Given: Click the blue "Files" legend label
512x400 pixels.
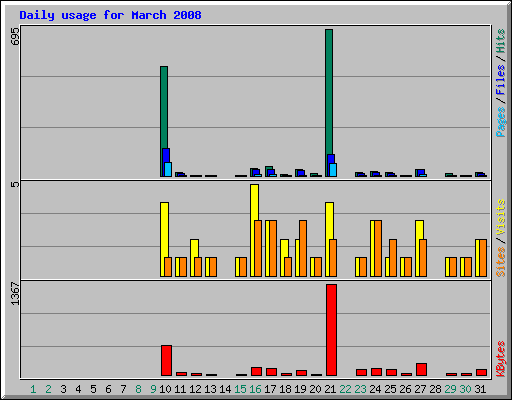Looking at the screenshot, I should click(x=501, y=80).
